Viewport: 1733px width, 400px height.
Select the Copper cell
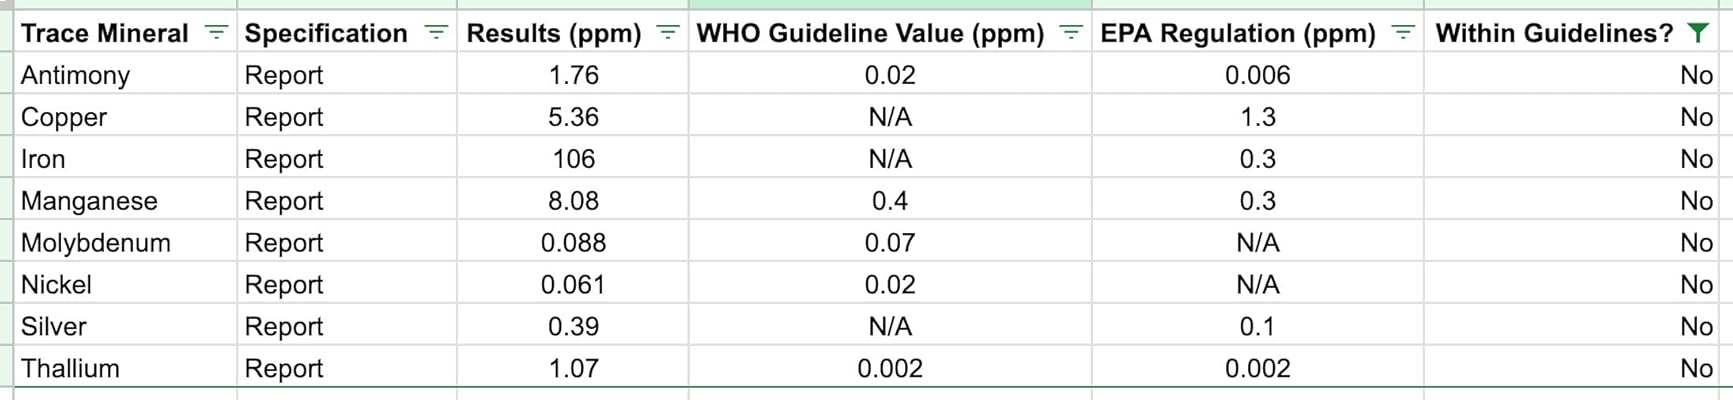(64, 117)
